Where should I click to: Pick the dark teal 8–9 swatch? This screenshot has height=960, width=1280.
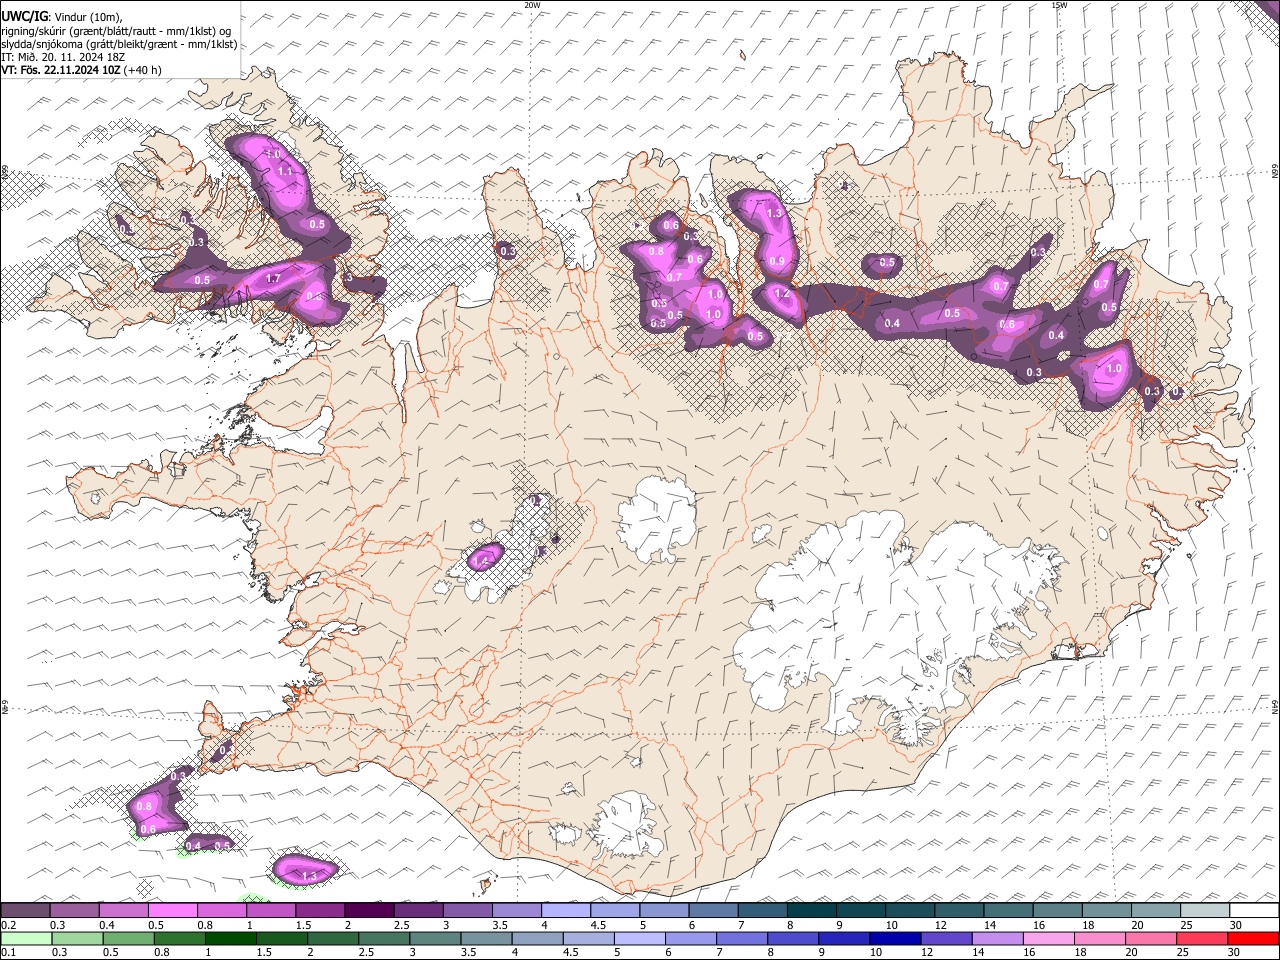pyautogui.click(x=812, y=910)
